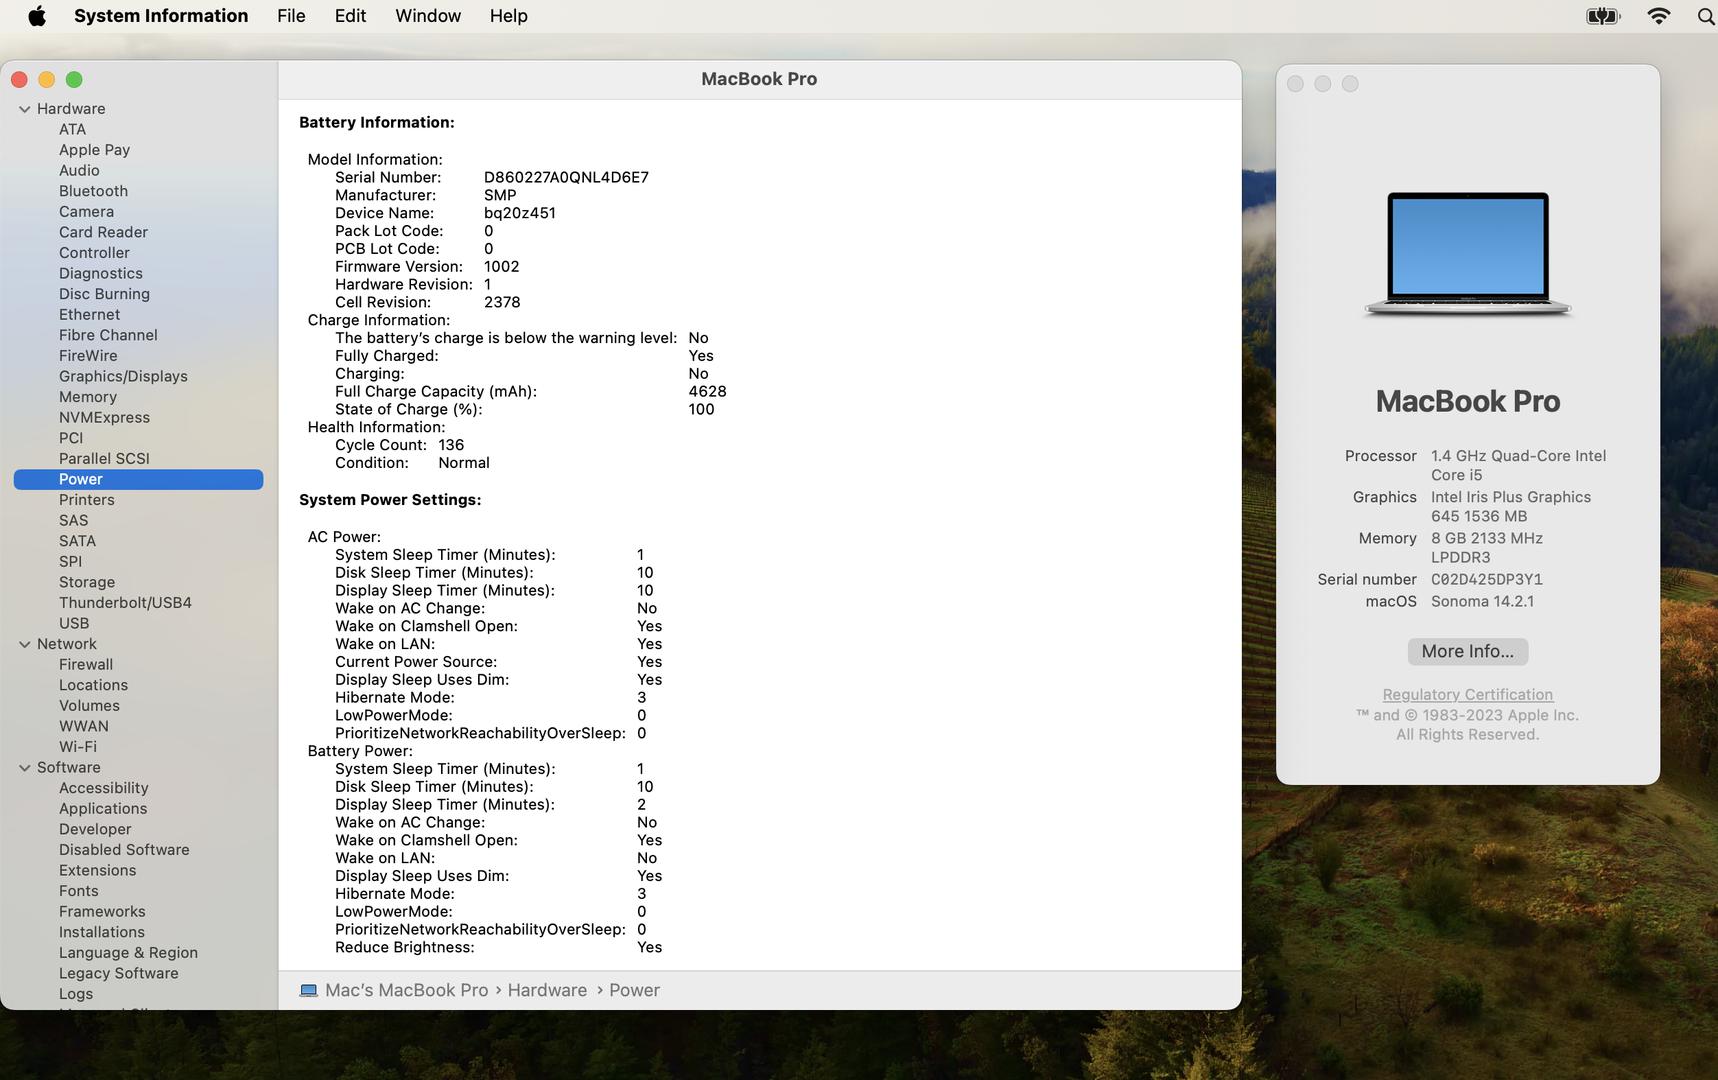This screenshot has height=1080, width=1718.
Task: Select Locations under Network
Action: tap(93, 685)
